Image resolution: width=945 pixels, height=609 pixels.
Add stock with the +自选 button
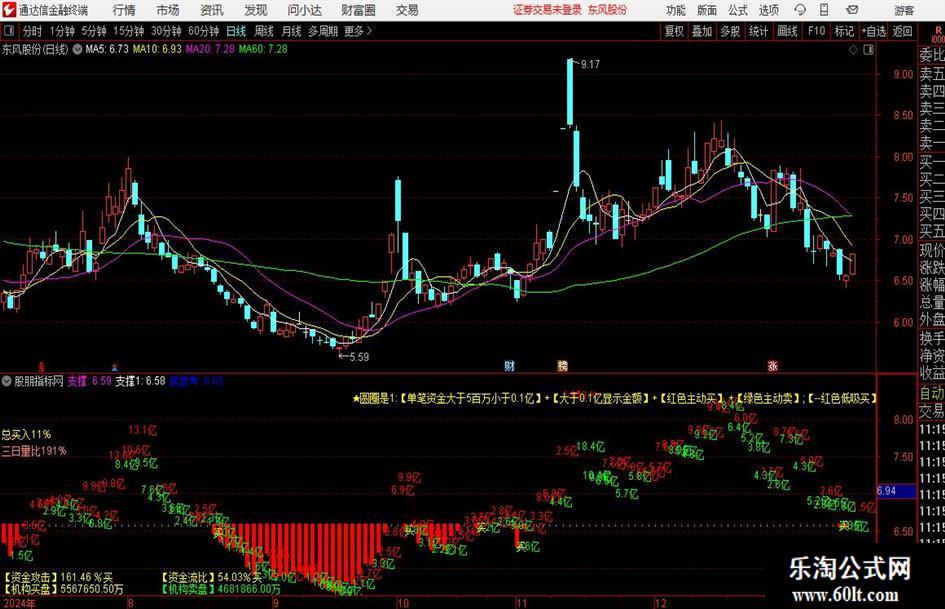point(873,31)
